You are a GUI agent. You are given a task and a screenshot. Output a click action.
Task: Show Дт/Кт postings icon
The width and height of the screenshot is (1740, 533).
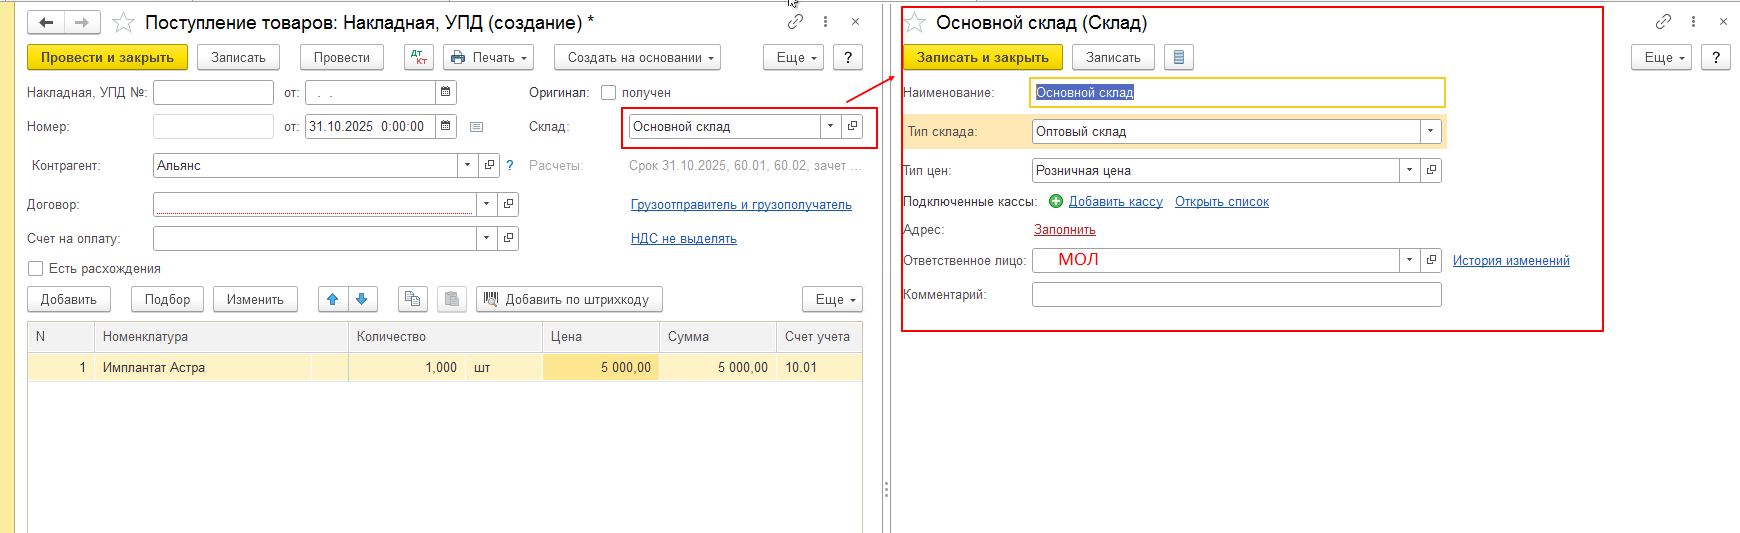419,57
